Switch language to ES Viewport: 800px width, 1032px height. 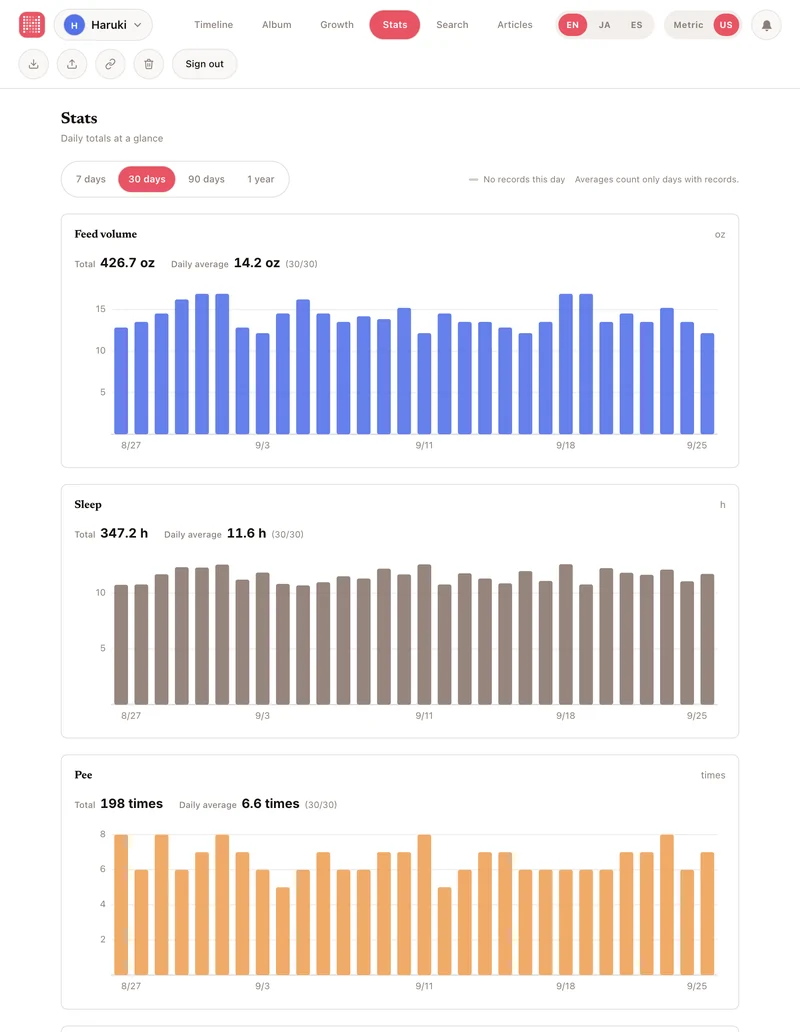point(636,25)
